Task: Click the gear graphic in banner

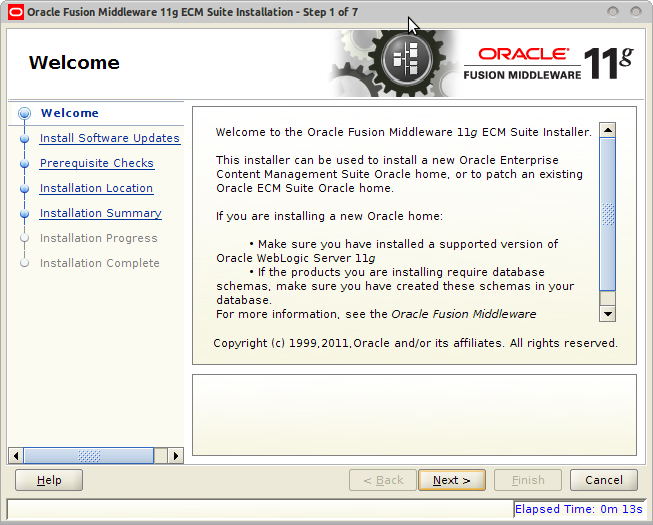Action: click(x=394, y=63)
